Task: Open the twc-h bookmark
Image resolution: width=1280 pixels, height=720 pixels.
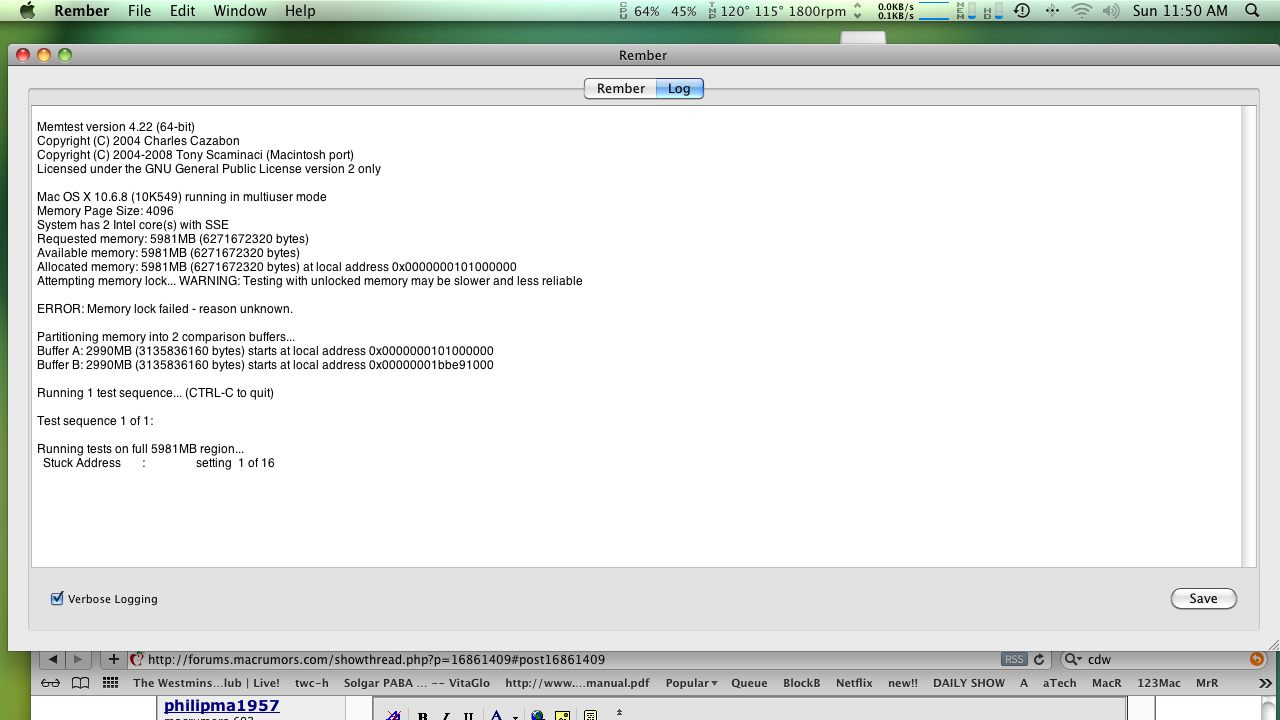Action: tap(311, 683)
